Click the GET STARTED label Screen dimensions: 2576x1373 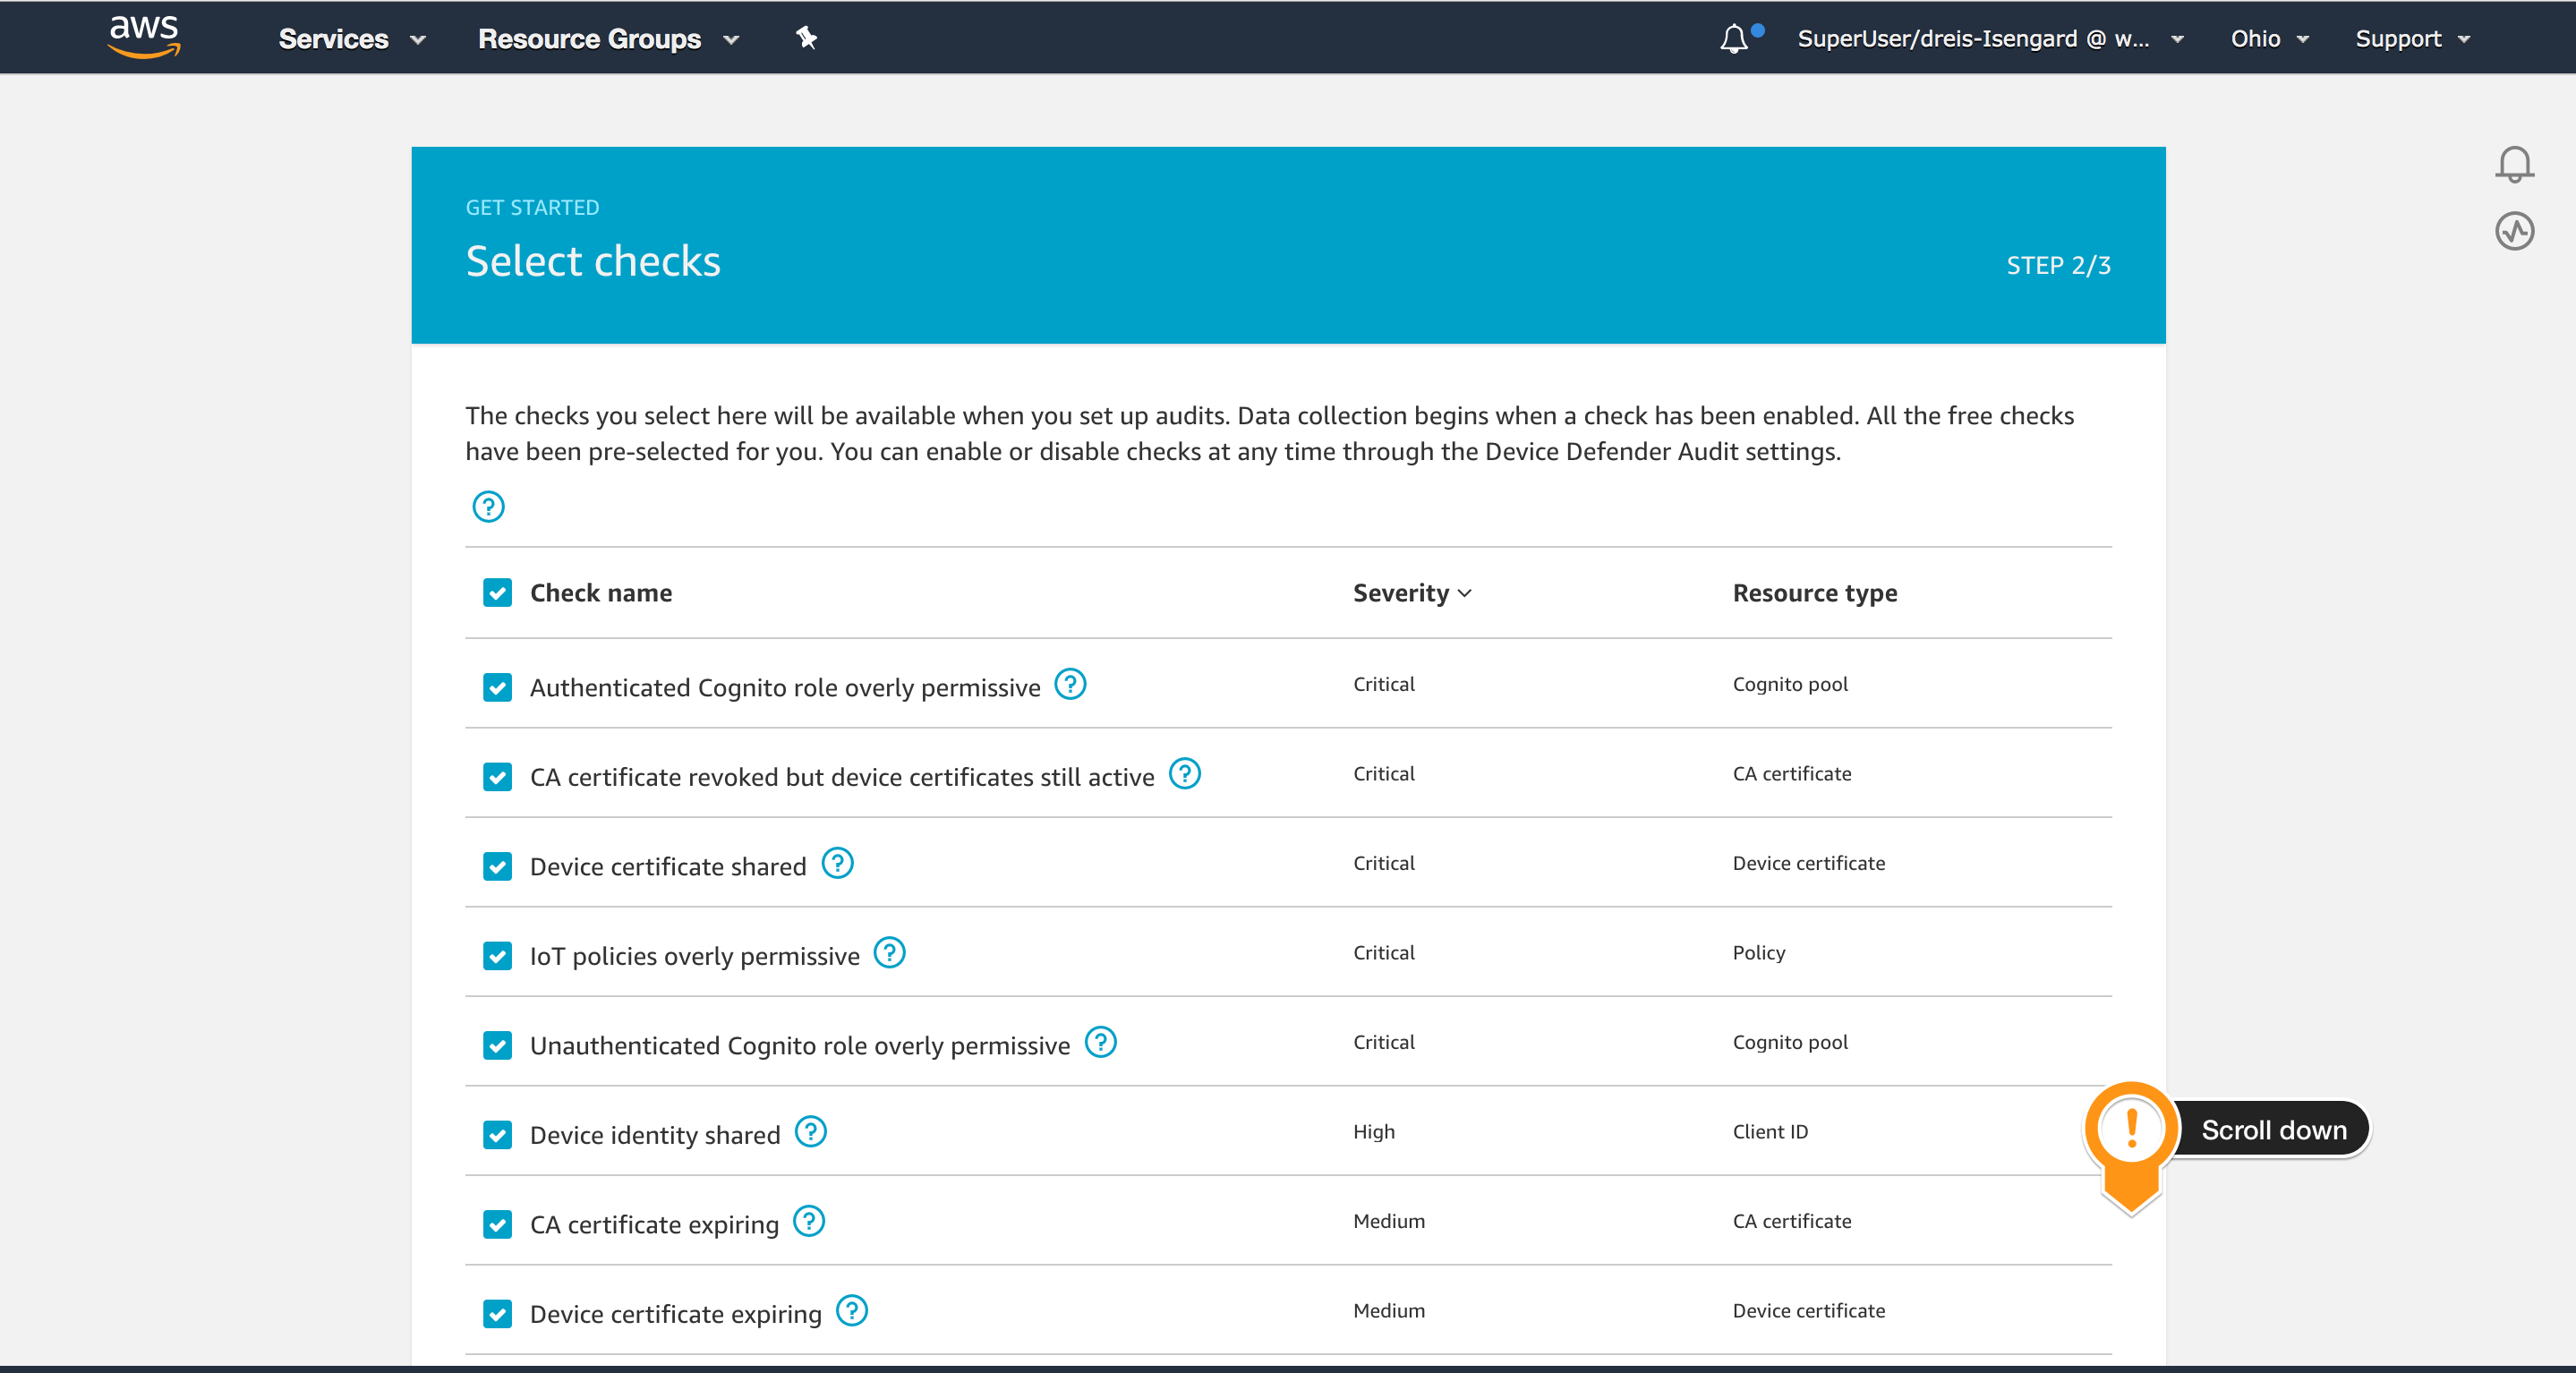(x=532, y=207)
